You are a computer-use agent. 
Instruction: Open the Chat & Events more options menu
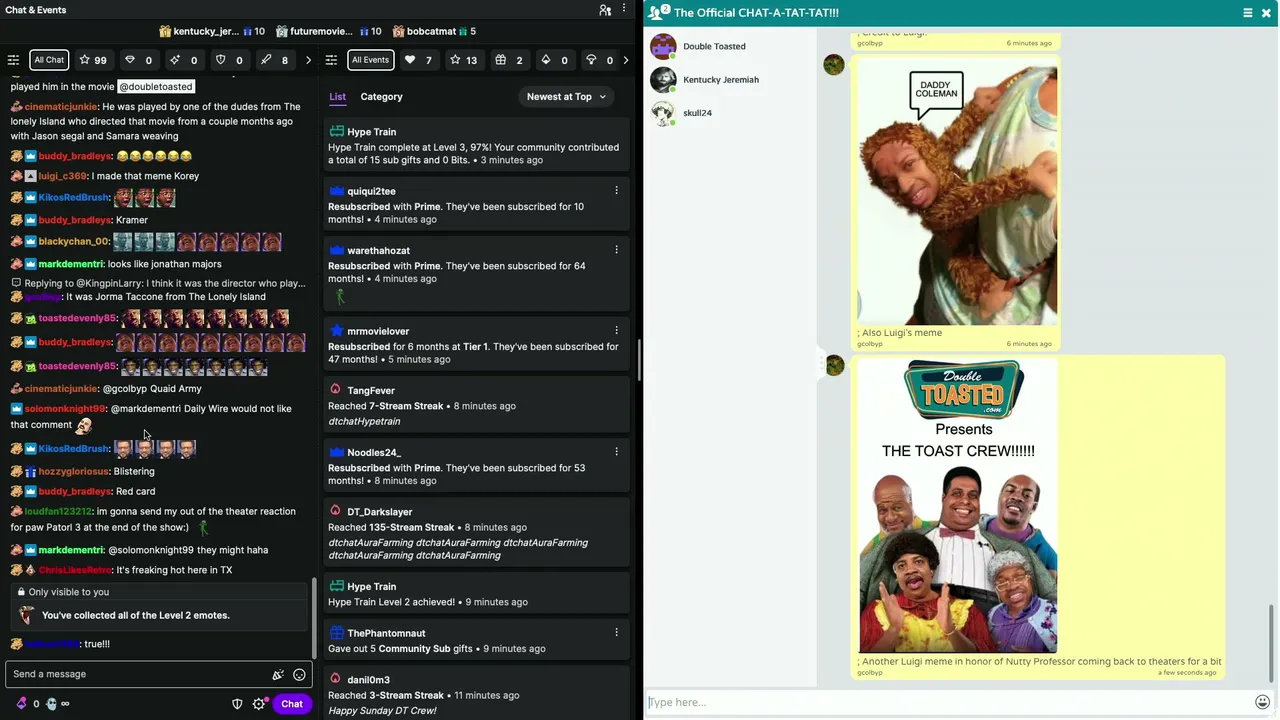[625, 10]
